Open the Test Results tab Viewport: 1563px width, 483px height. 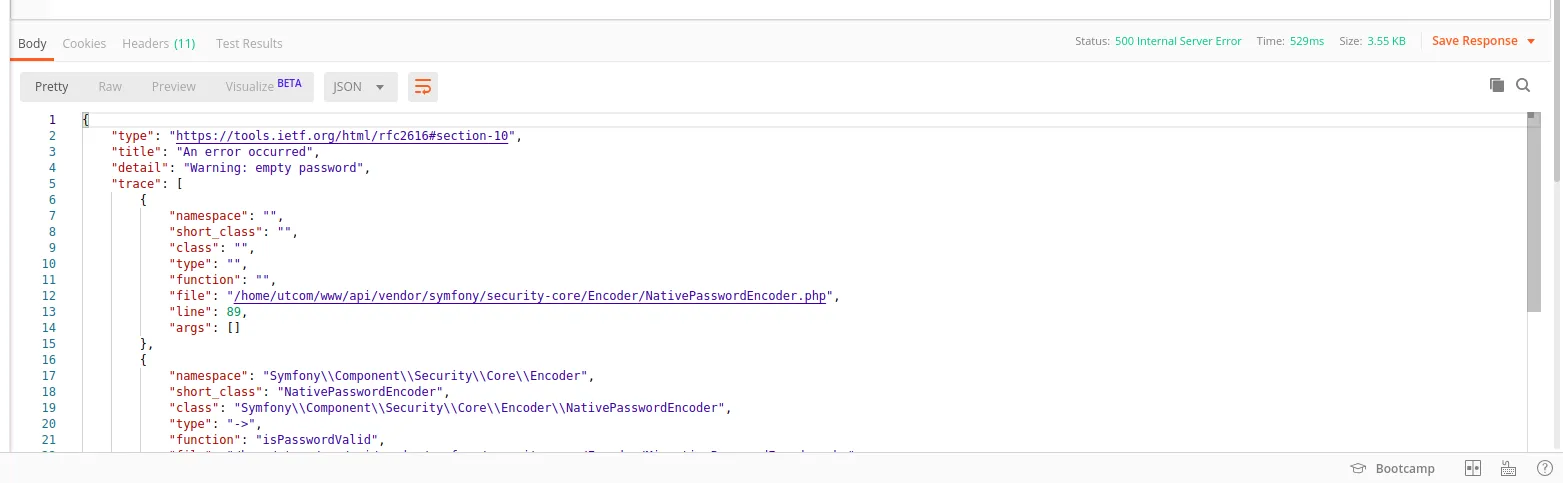(249, 44)
